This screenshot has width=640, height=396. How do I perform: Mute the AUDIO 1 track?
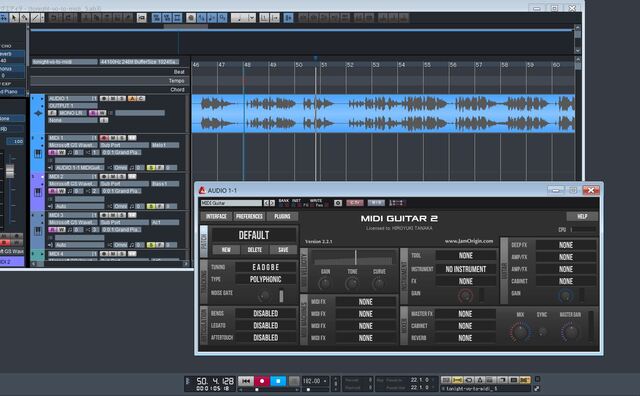pyautogui.click(x=113, y=98)
